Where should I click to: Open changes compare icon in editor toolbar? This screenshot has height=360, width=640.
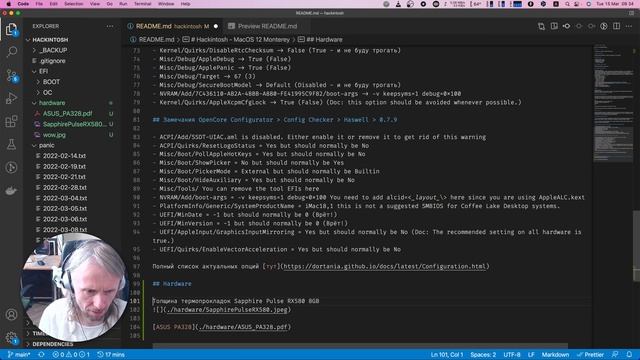(x=541, y=26)
